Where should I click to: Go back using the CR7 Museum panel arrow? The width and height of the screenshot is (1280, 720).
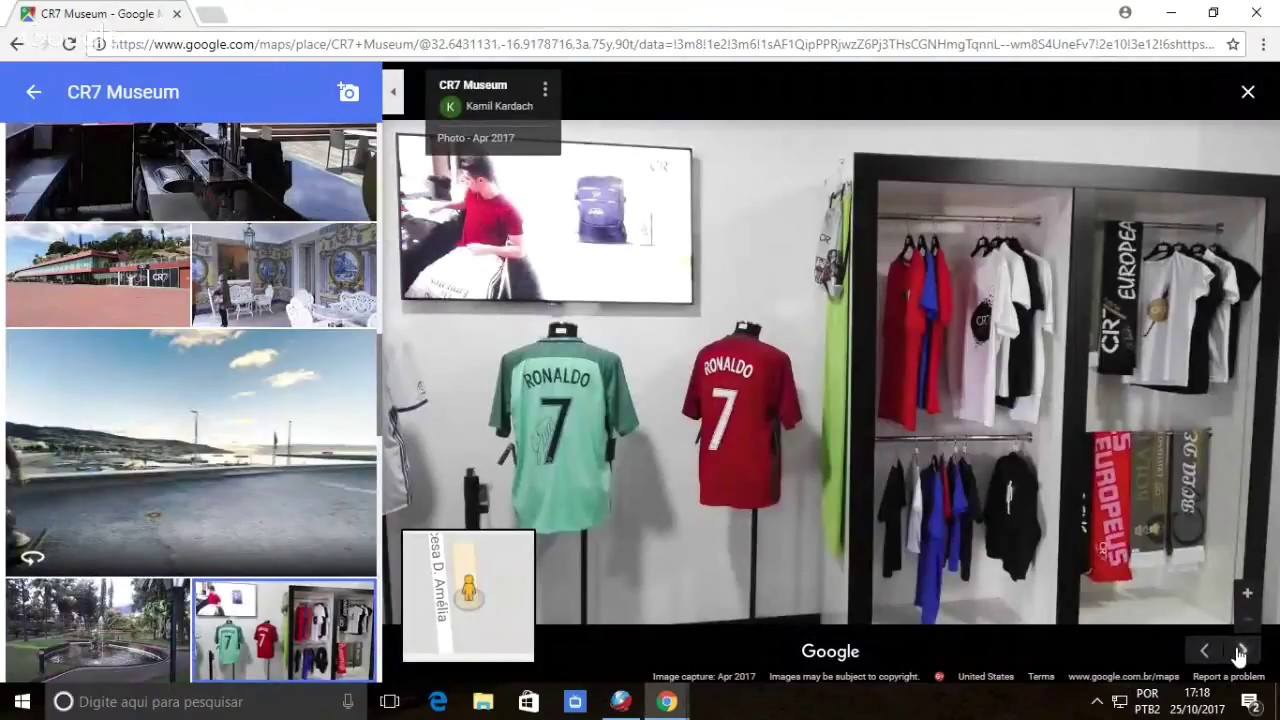(33, 92)
